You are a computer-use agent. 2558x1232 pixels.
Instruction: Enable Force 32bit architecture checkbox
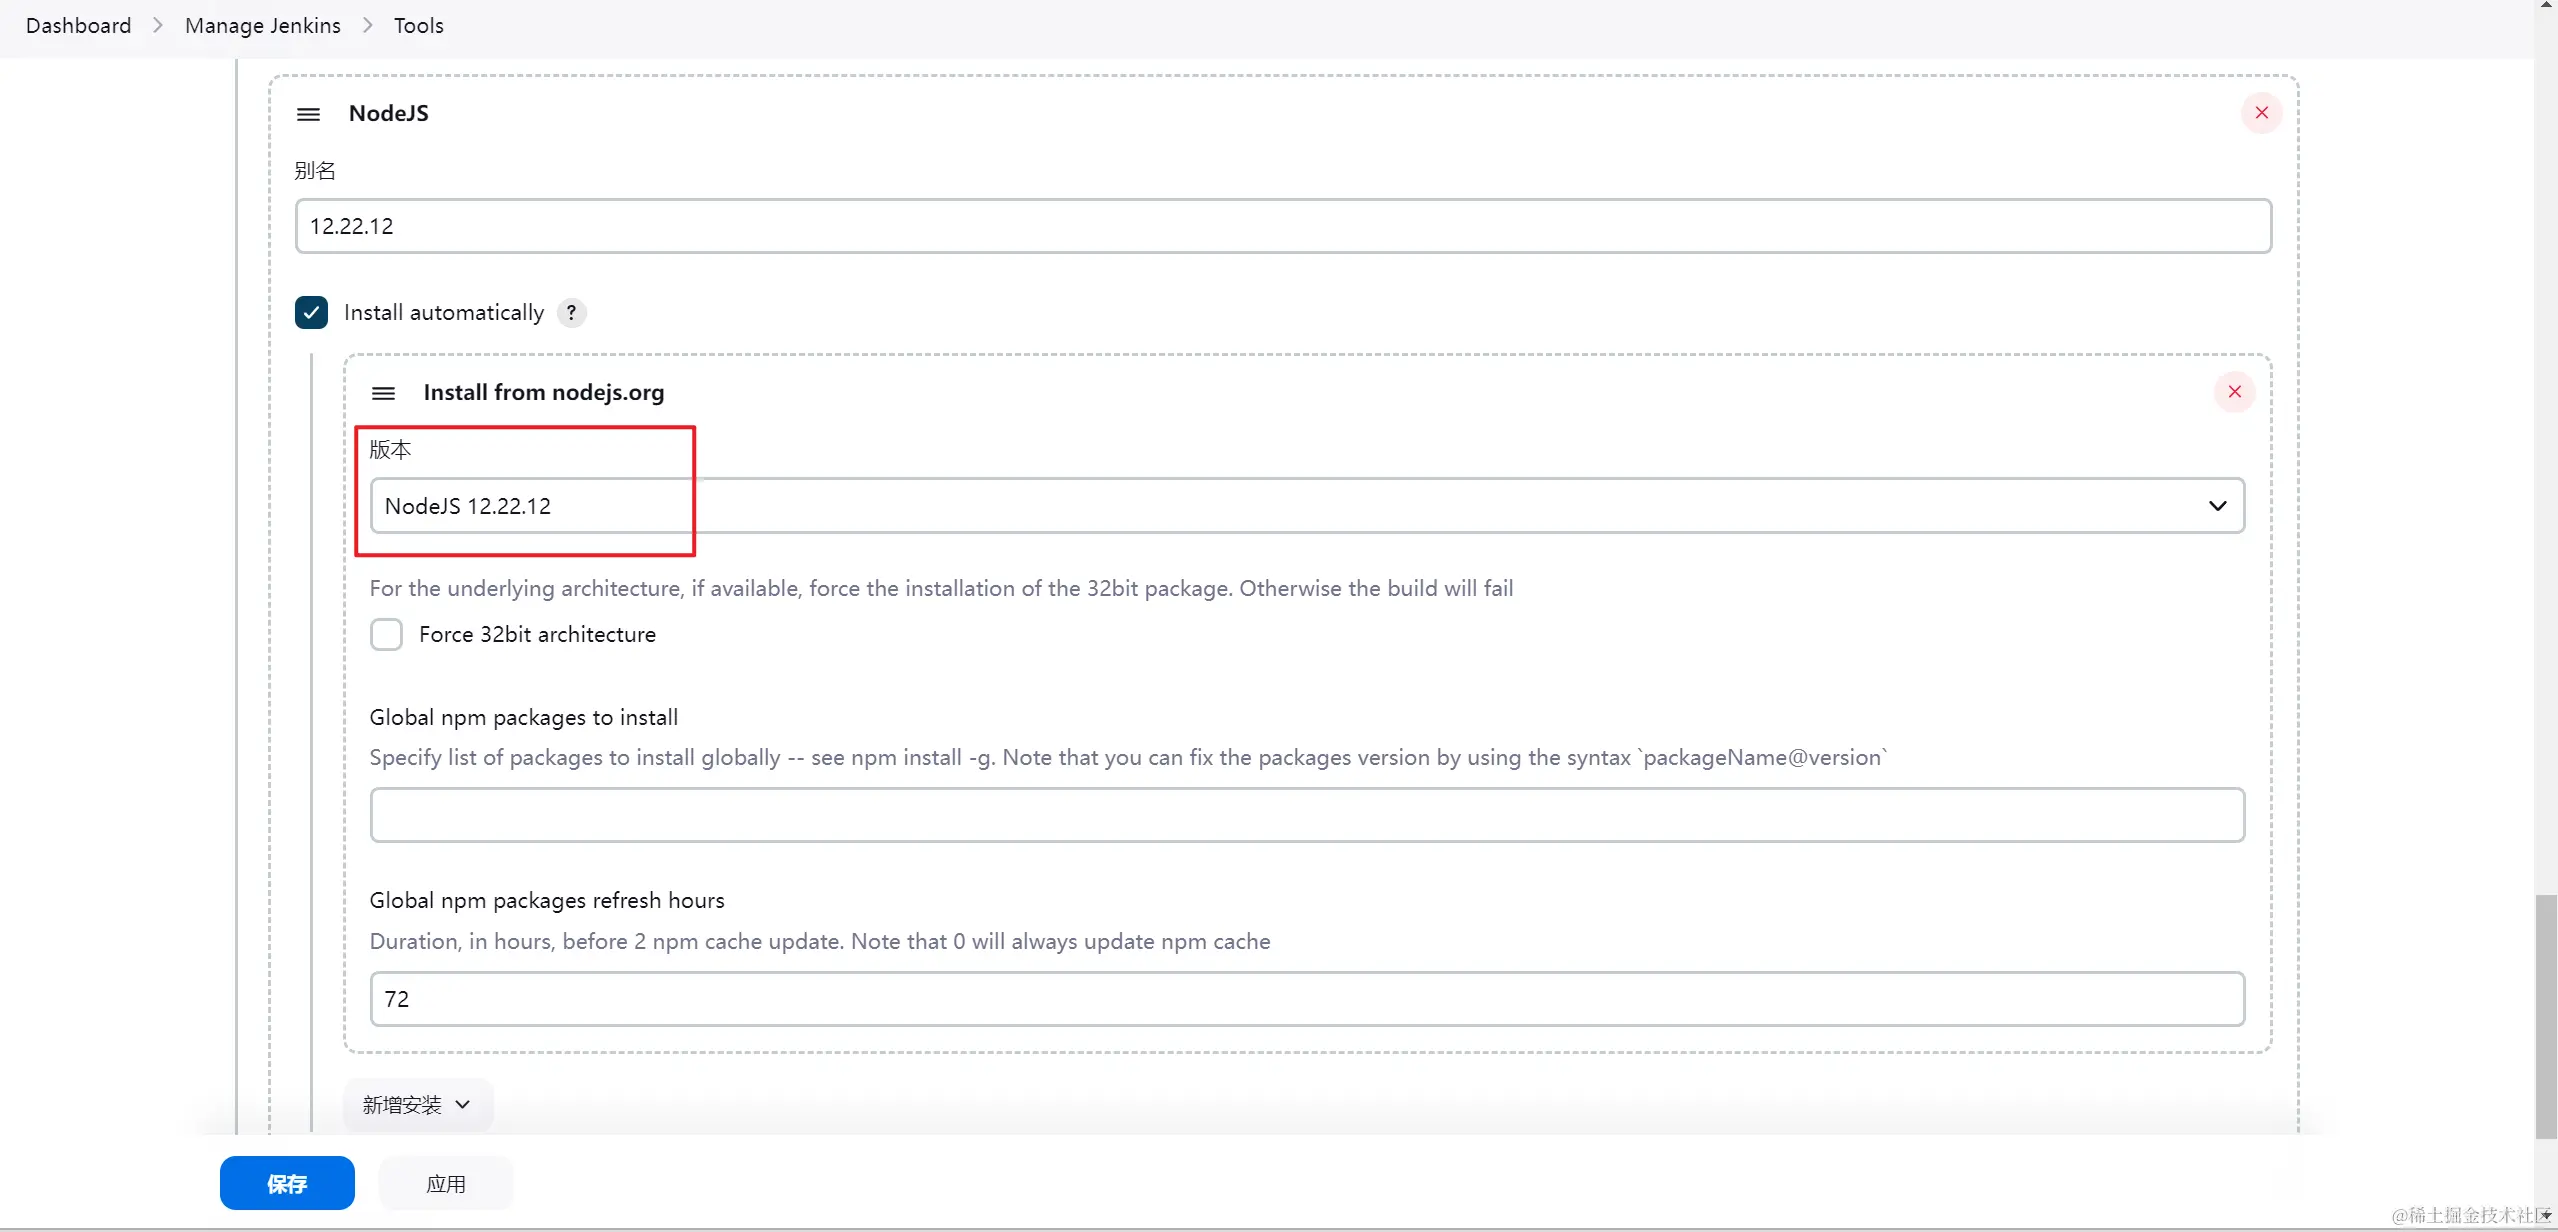[x=386, y=635]
